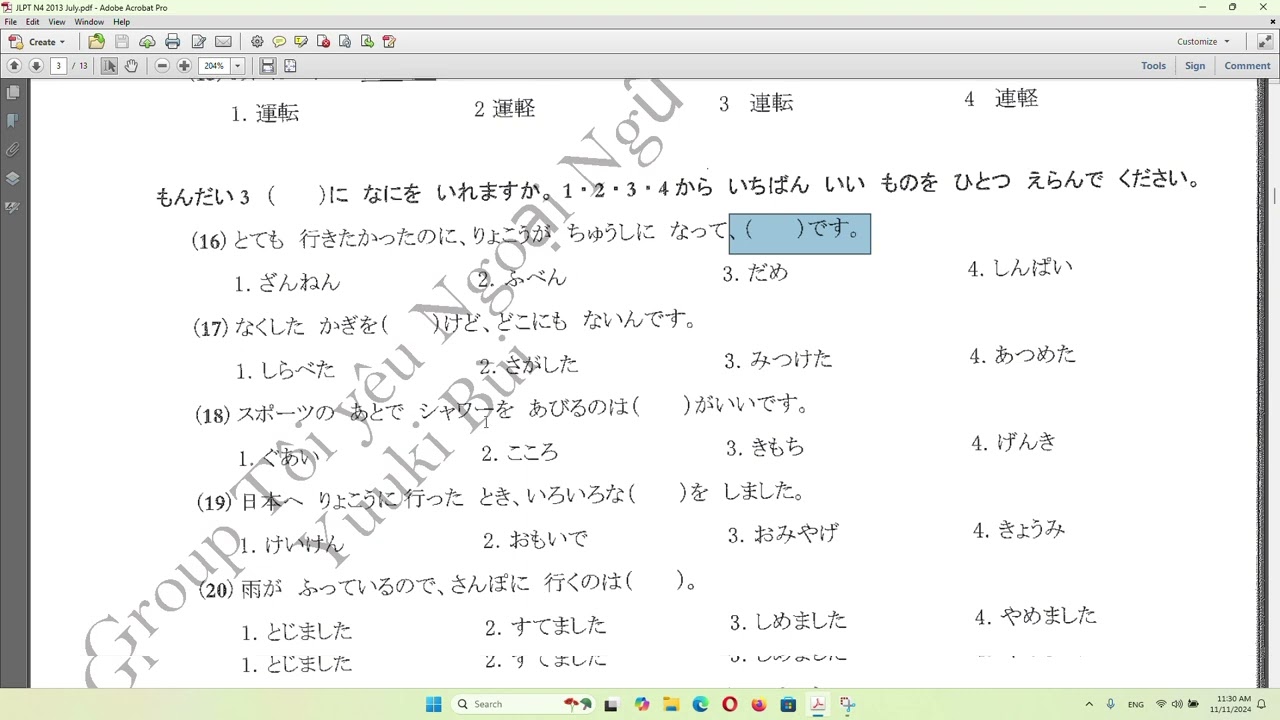Open File Explorer from taskbar

tap(671, 704)
